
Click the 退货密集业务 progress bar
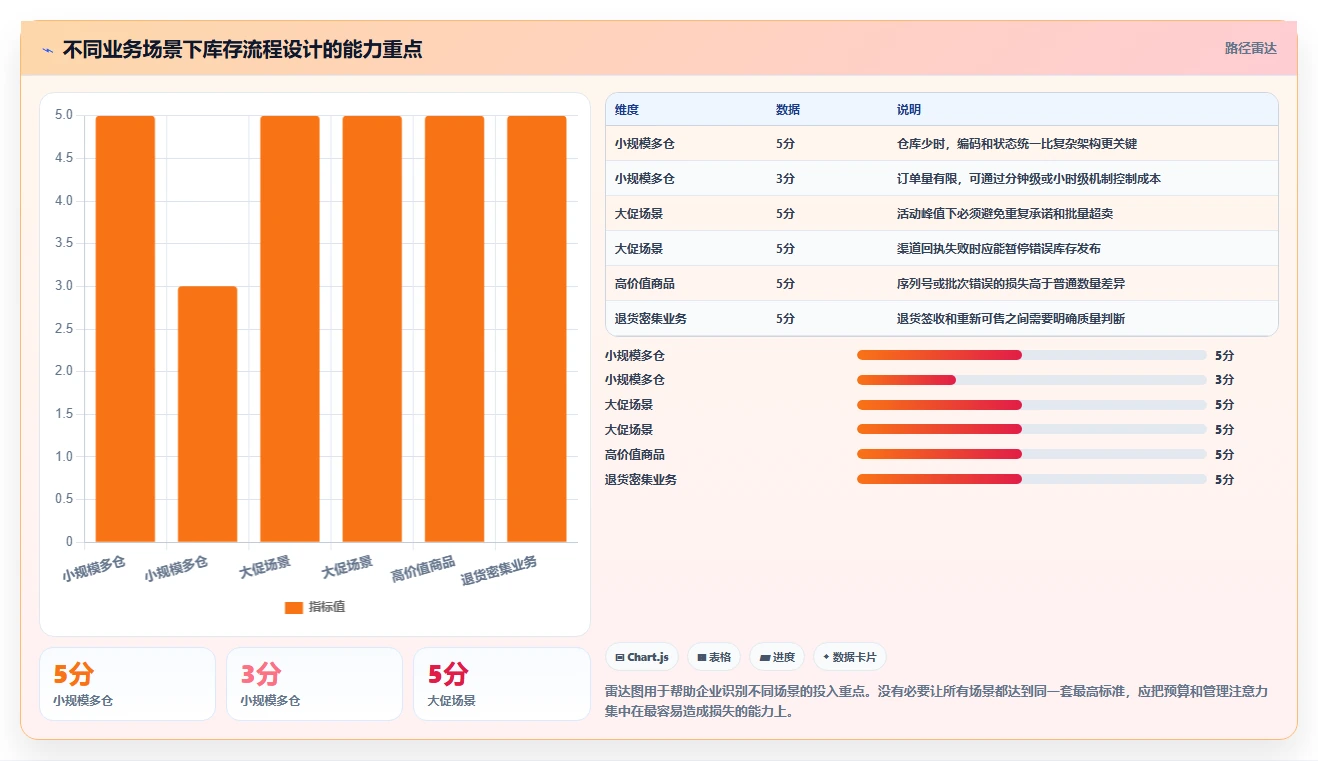click(1032, 480)
